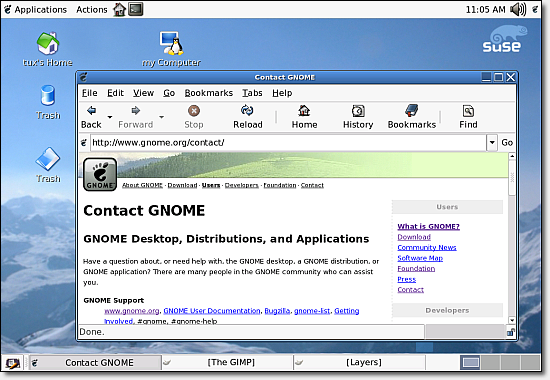Follow the Community News sidebar link
The width and height of the screenshot is (550, 380).
(427, 247)
